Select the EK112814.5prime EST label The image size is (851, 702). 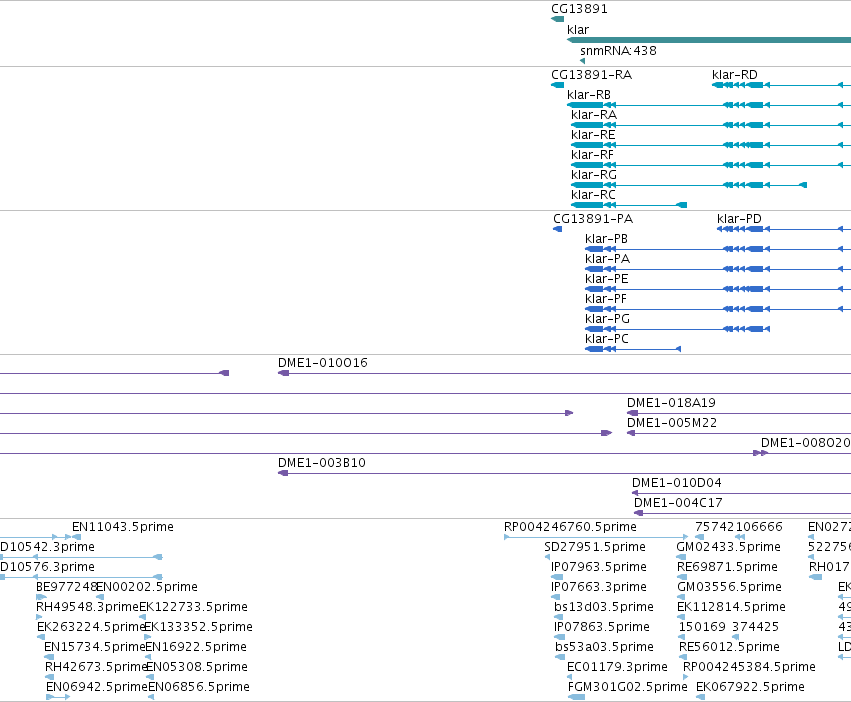731,607
